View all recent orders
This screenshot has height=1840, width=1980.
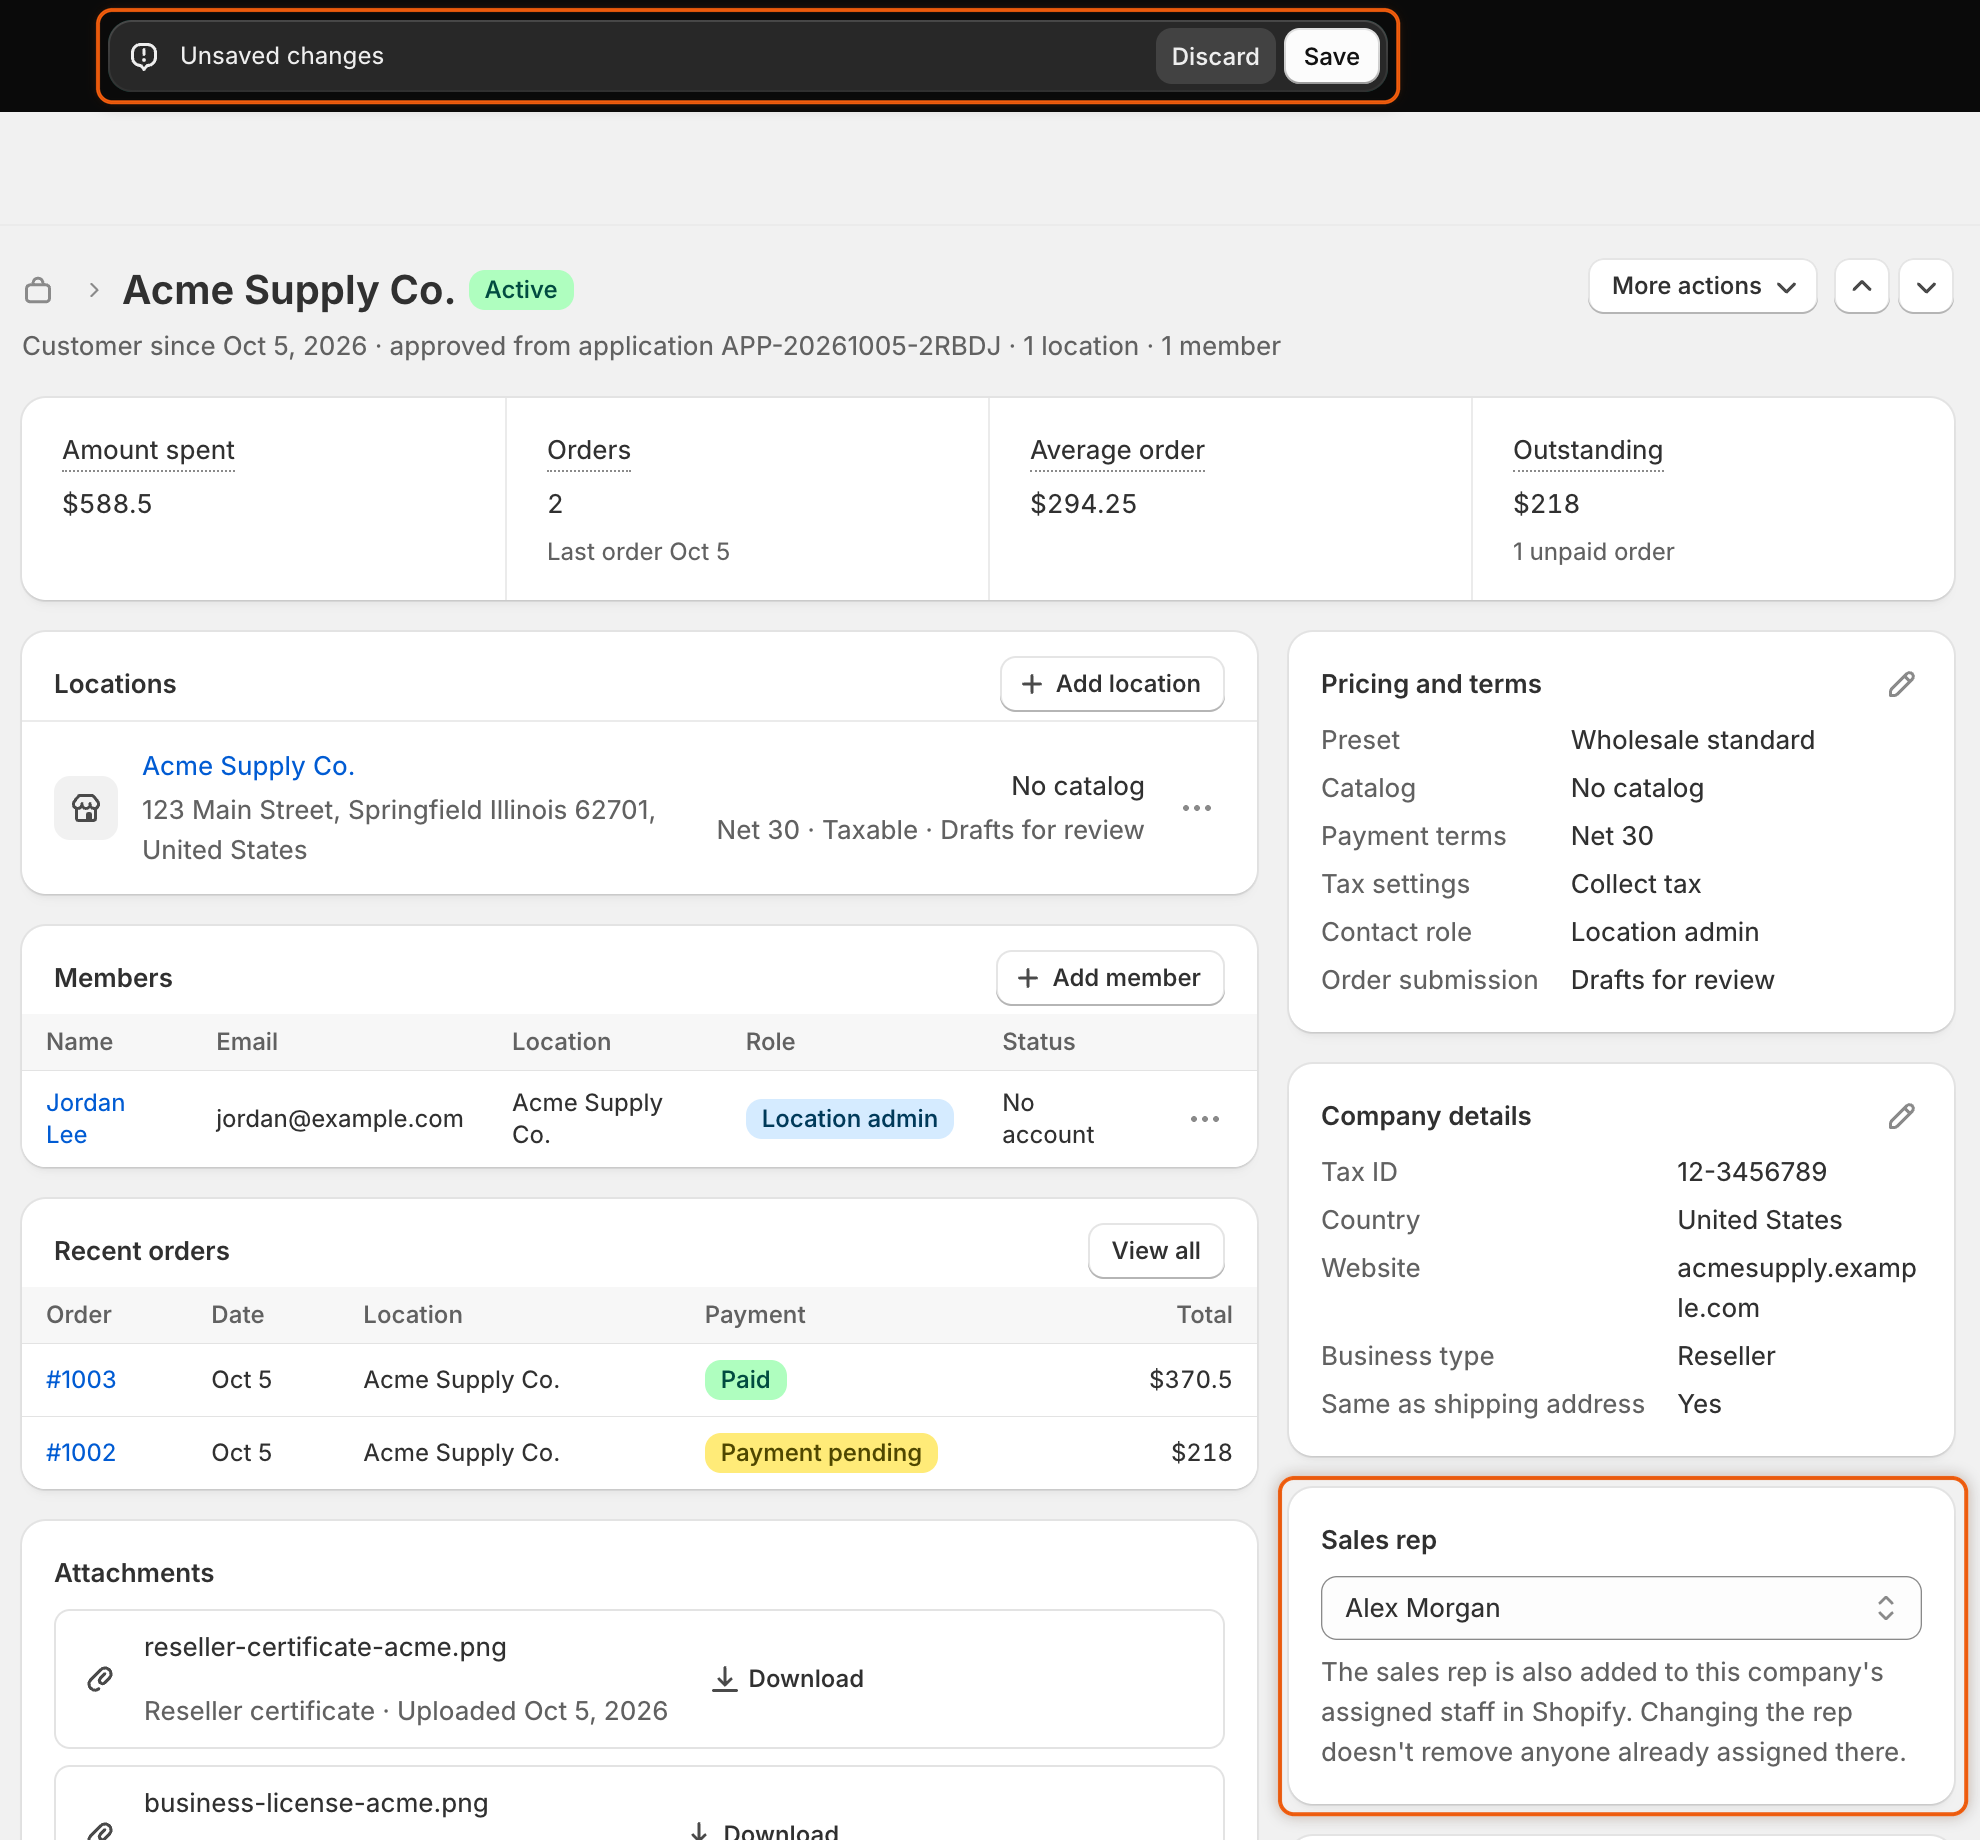point(1156,1251)
